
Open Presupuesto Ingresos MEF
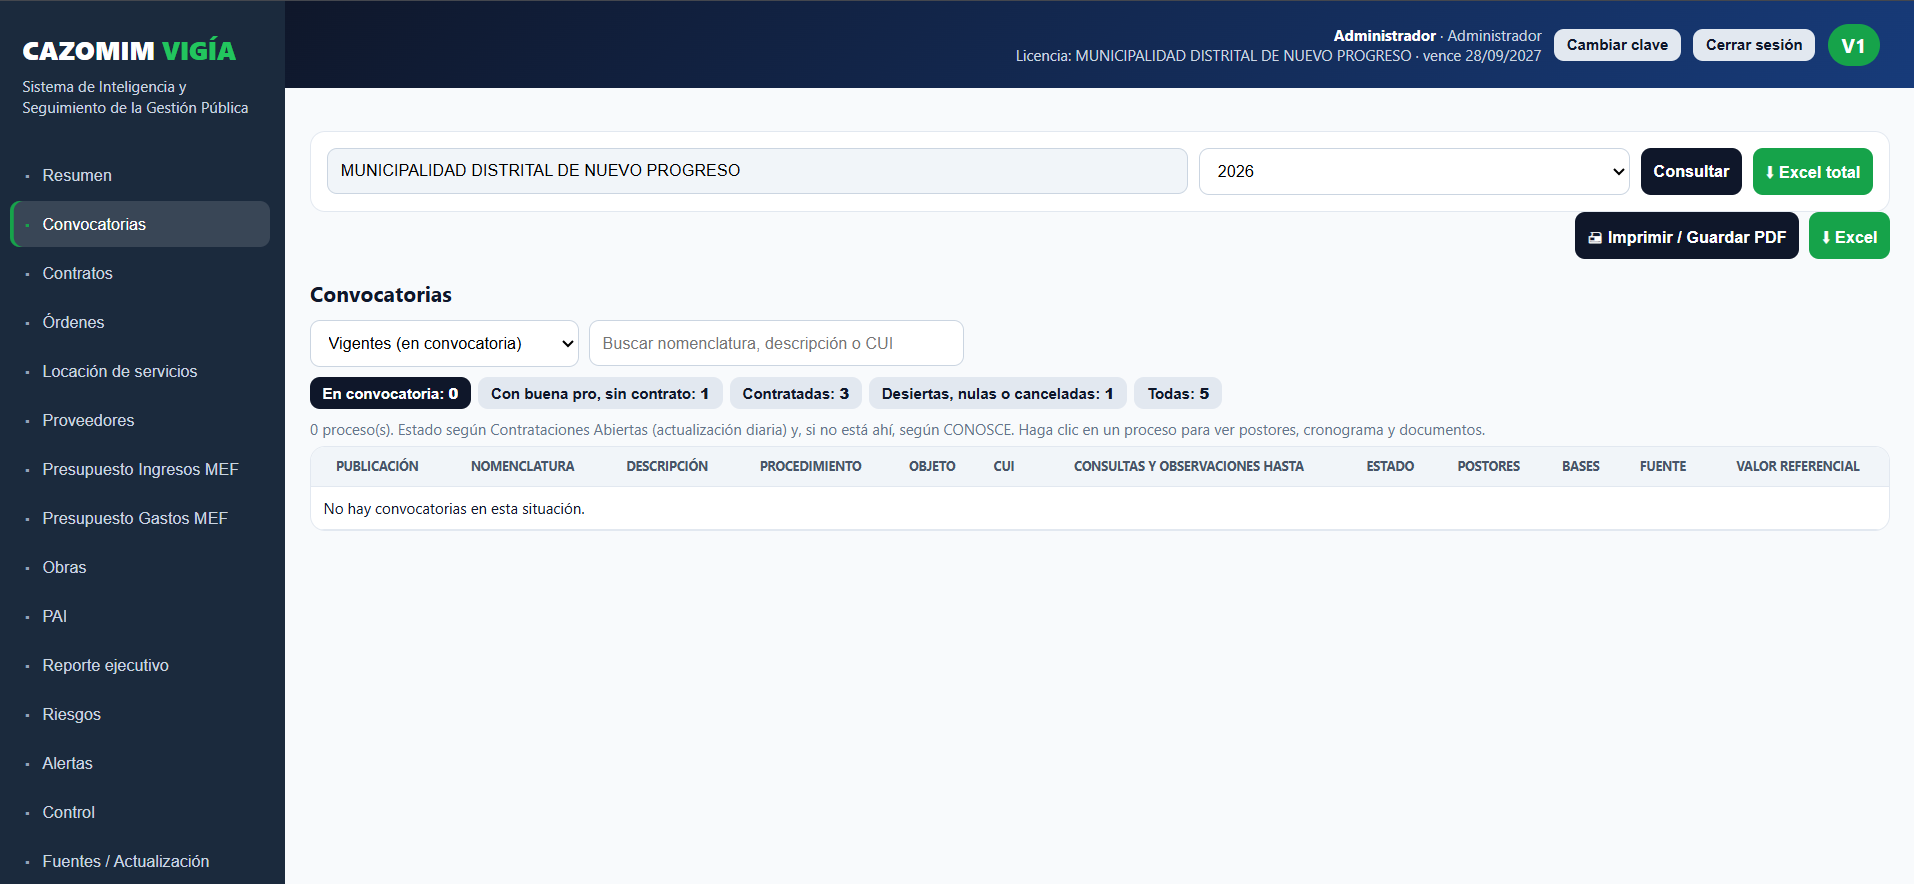pyautogui.click(x=140, y=469)
